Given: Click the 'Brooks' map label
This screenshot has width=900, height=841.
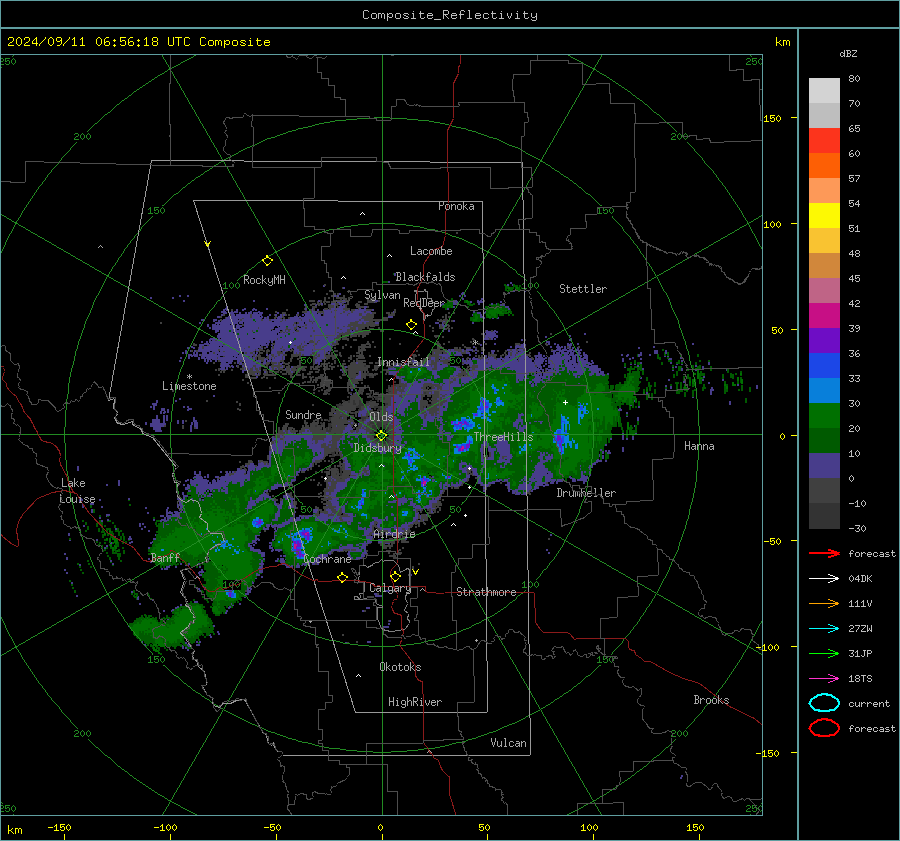Looking at the screenshot, I should [x=711, y=700].
